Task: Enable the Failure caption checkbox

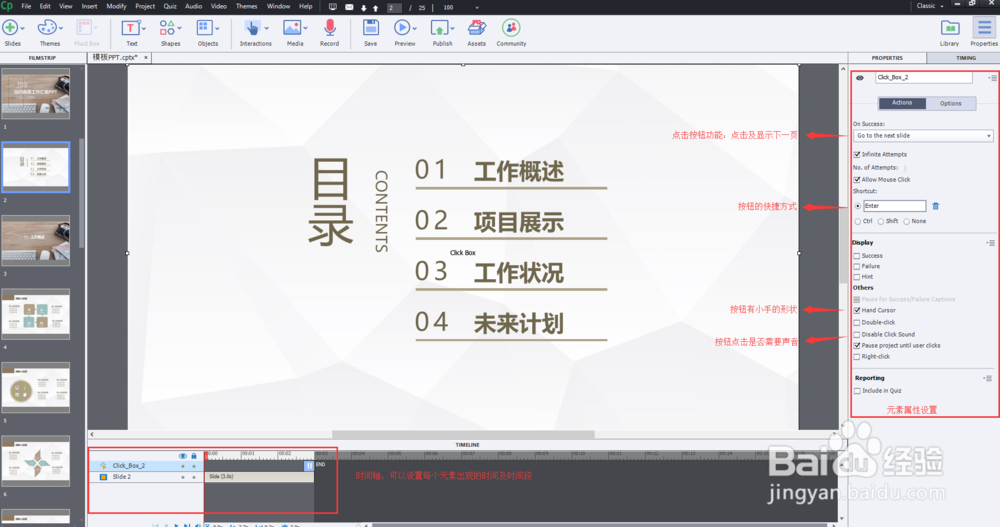Action: [x=857, y=267]
